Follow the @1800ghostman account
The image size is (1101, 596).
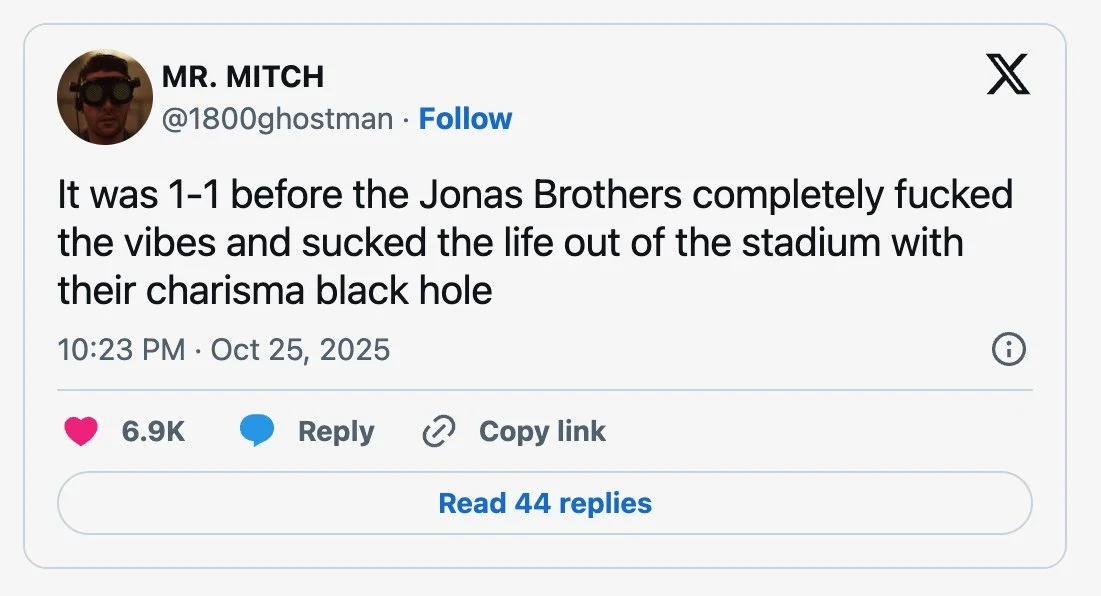(x=465, y=119)
